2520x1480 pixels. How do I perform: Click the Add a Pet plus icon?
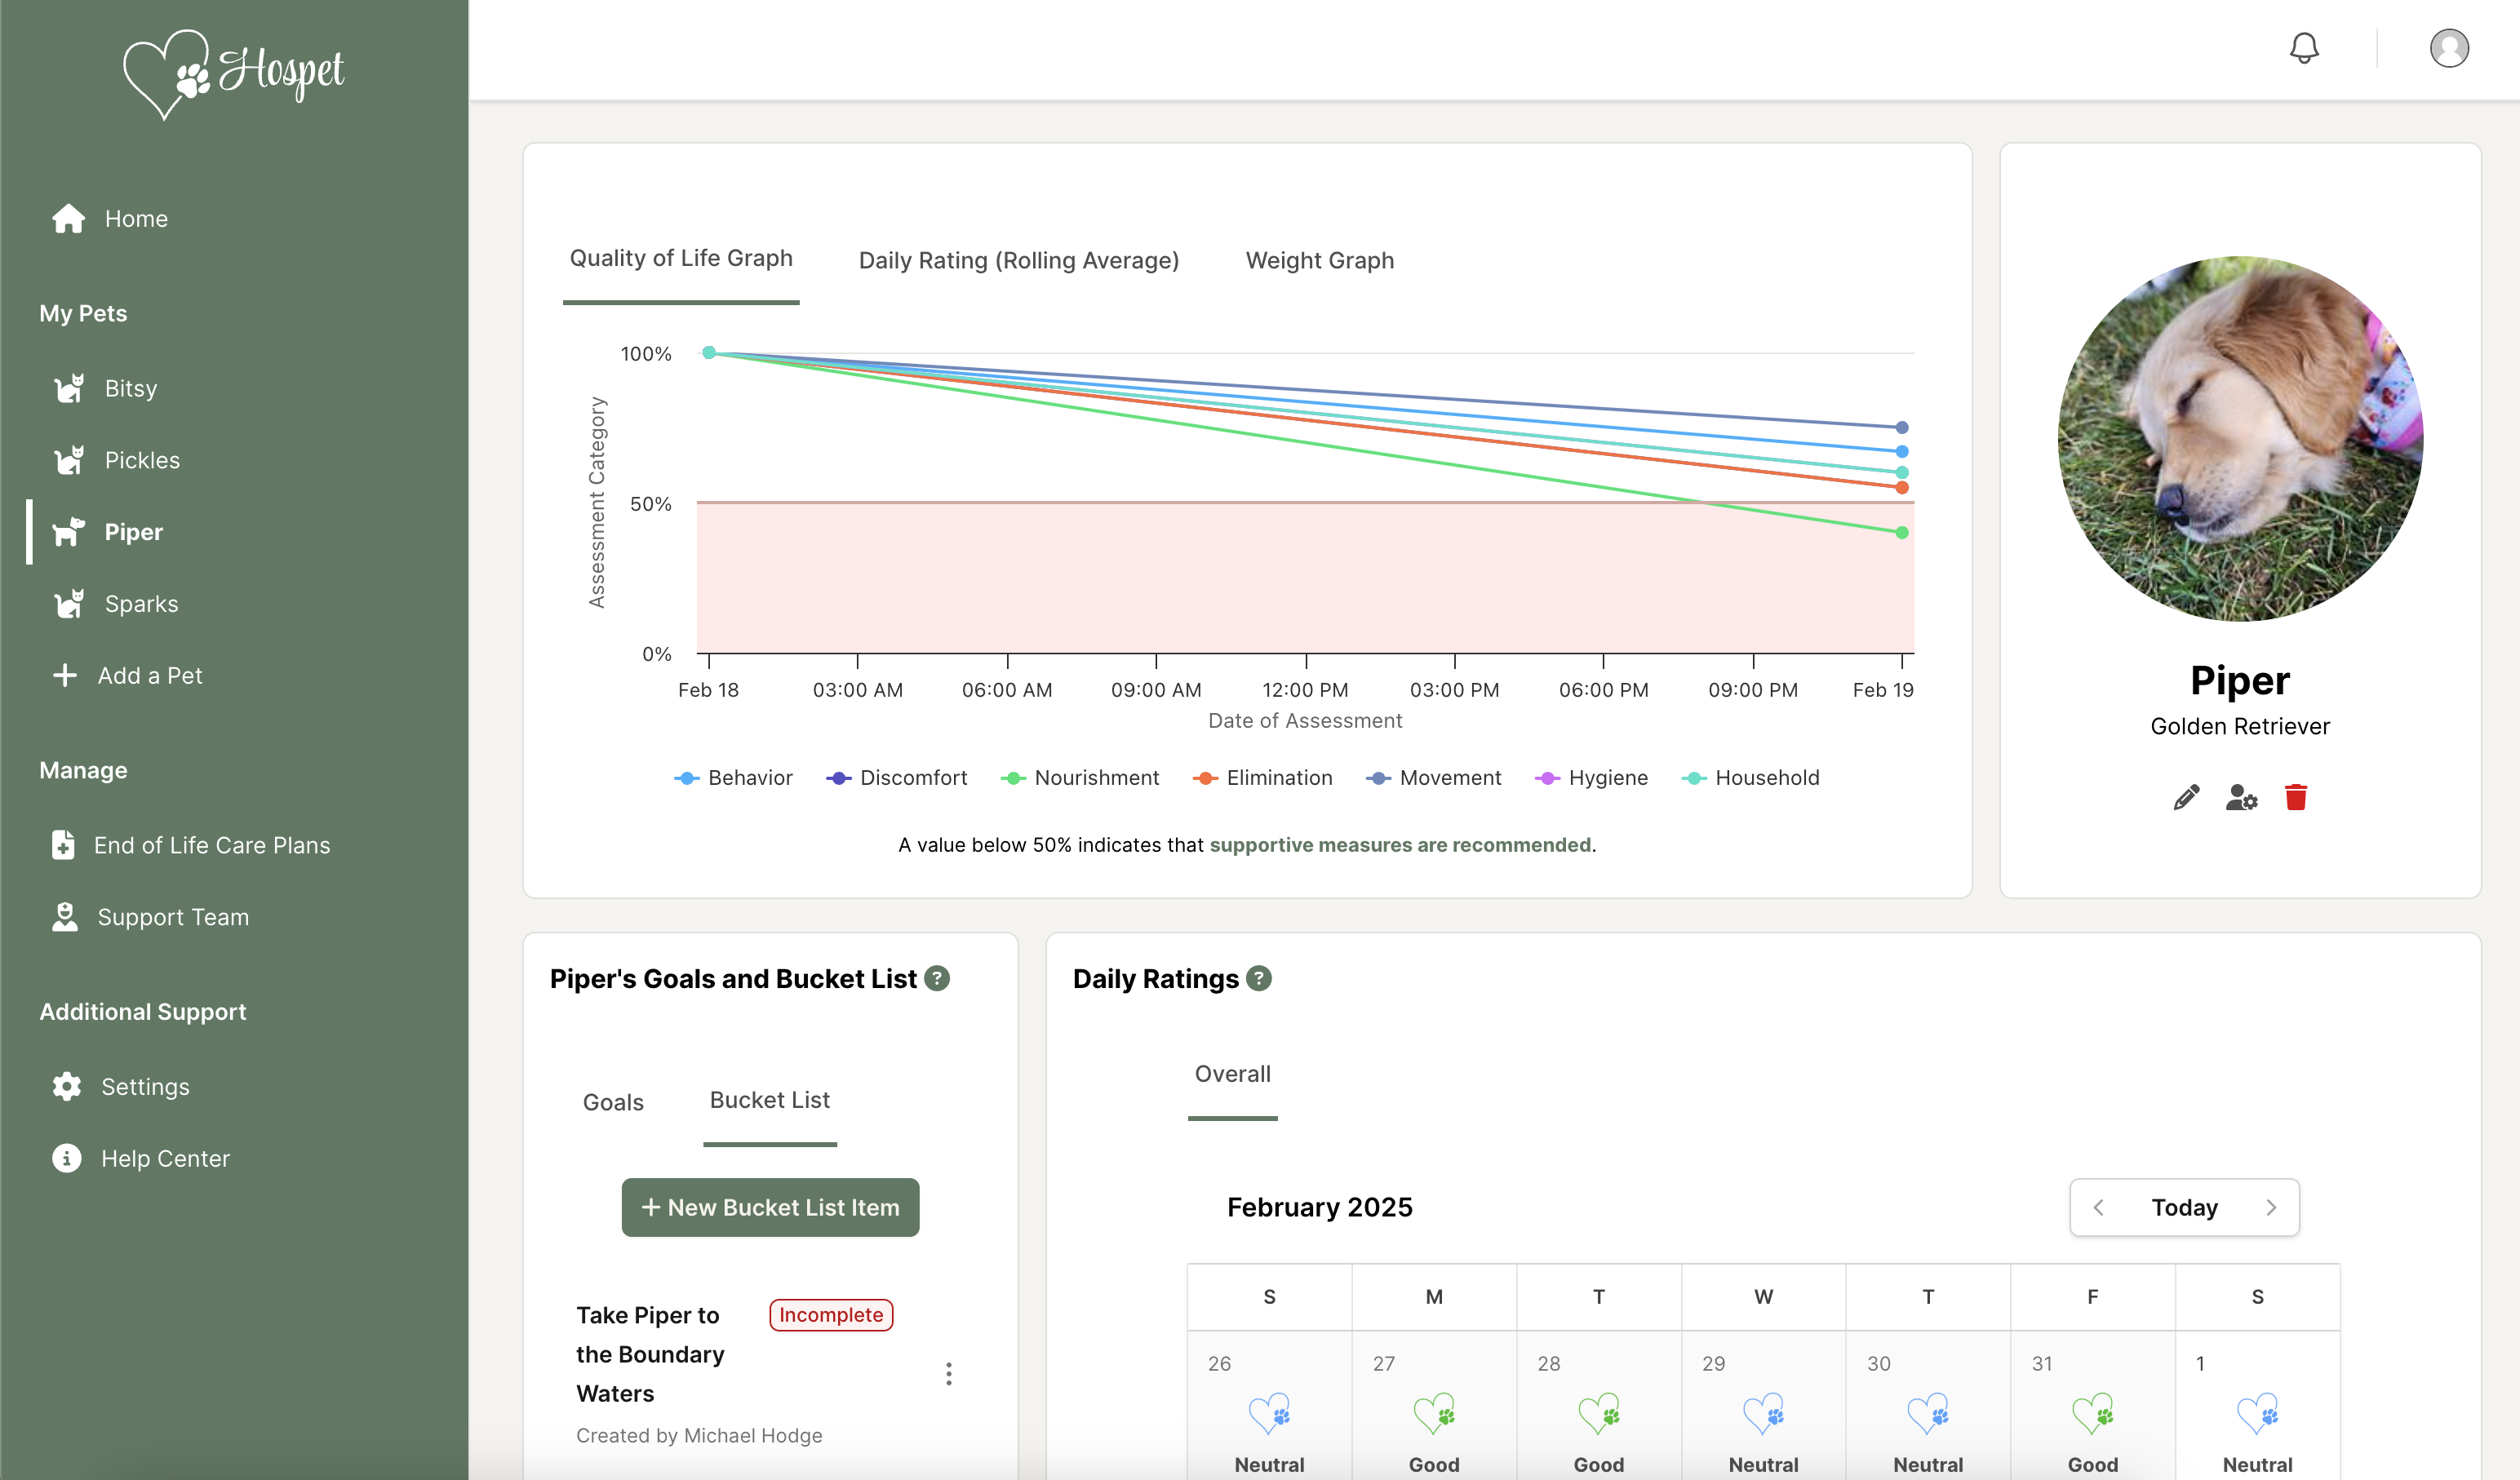pos(65,676)
